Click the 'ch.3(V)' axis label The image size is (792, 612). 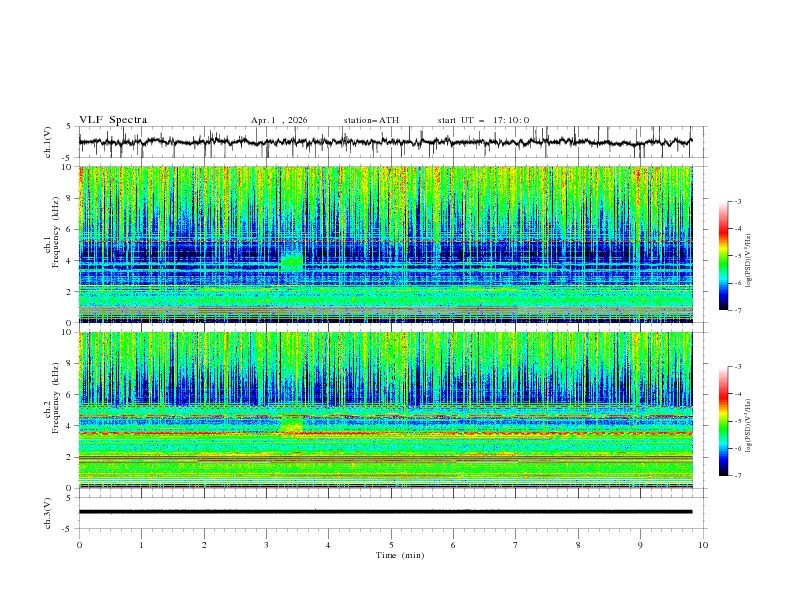tap(48, 513)
